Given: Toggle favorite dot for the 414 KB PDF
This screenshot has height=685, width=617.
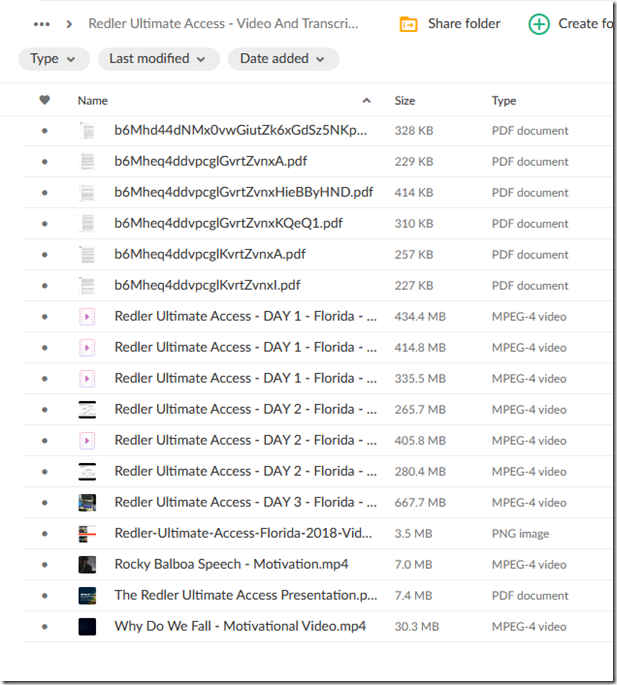Looking at the screenshot, I should (x=44, y=193).
